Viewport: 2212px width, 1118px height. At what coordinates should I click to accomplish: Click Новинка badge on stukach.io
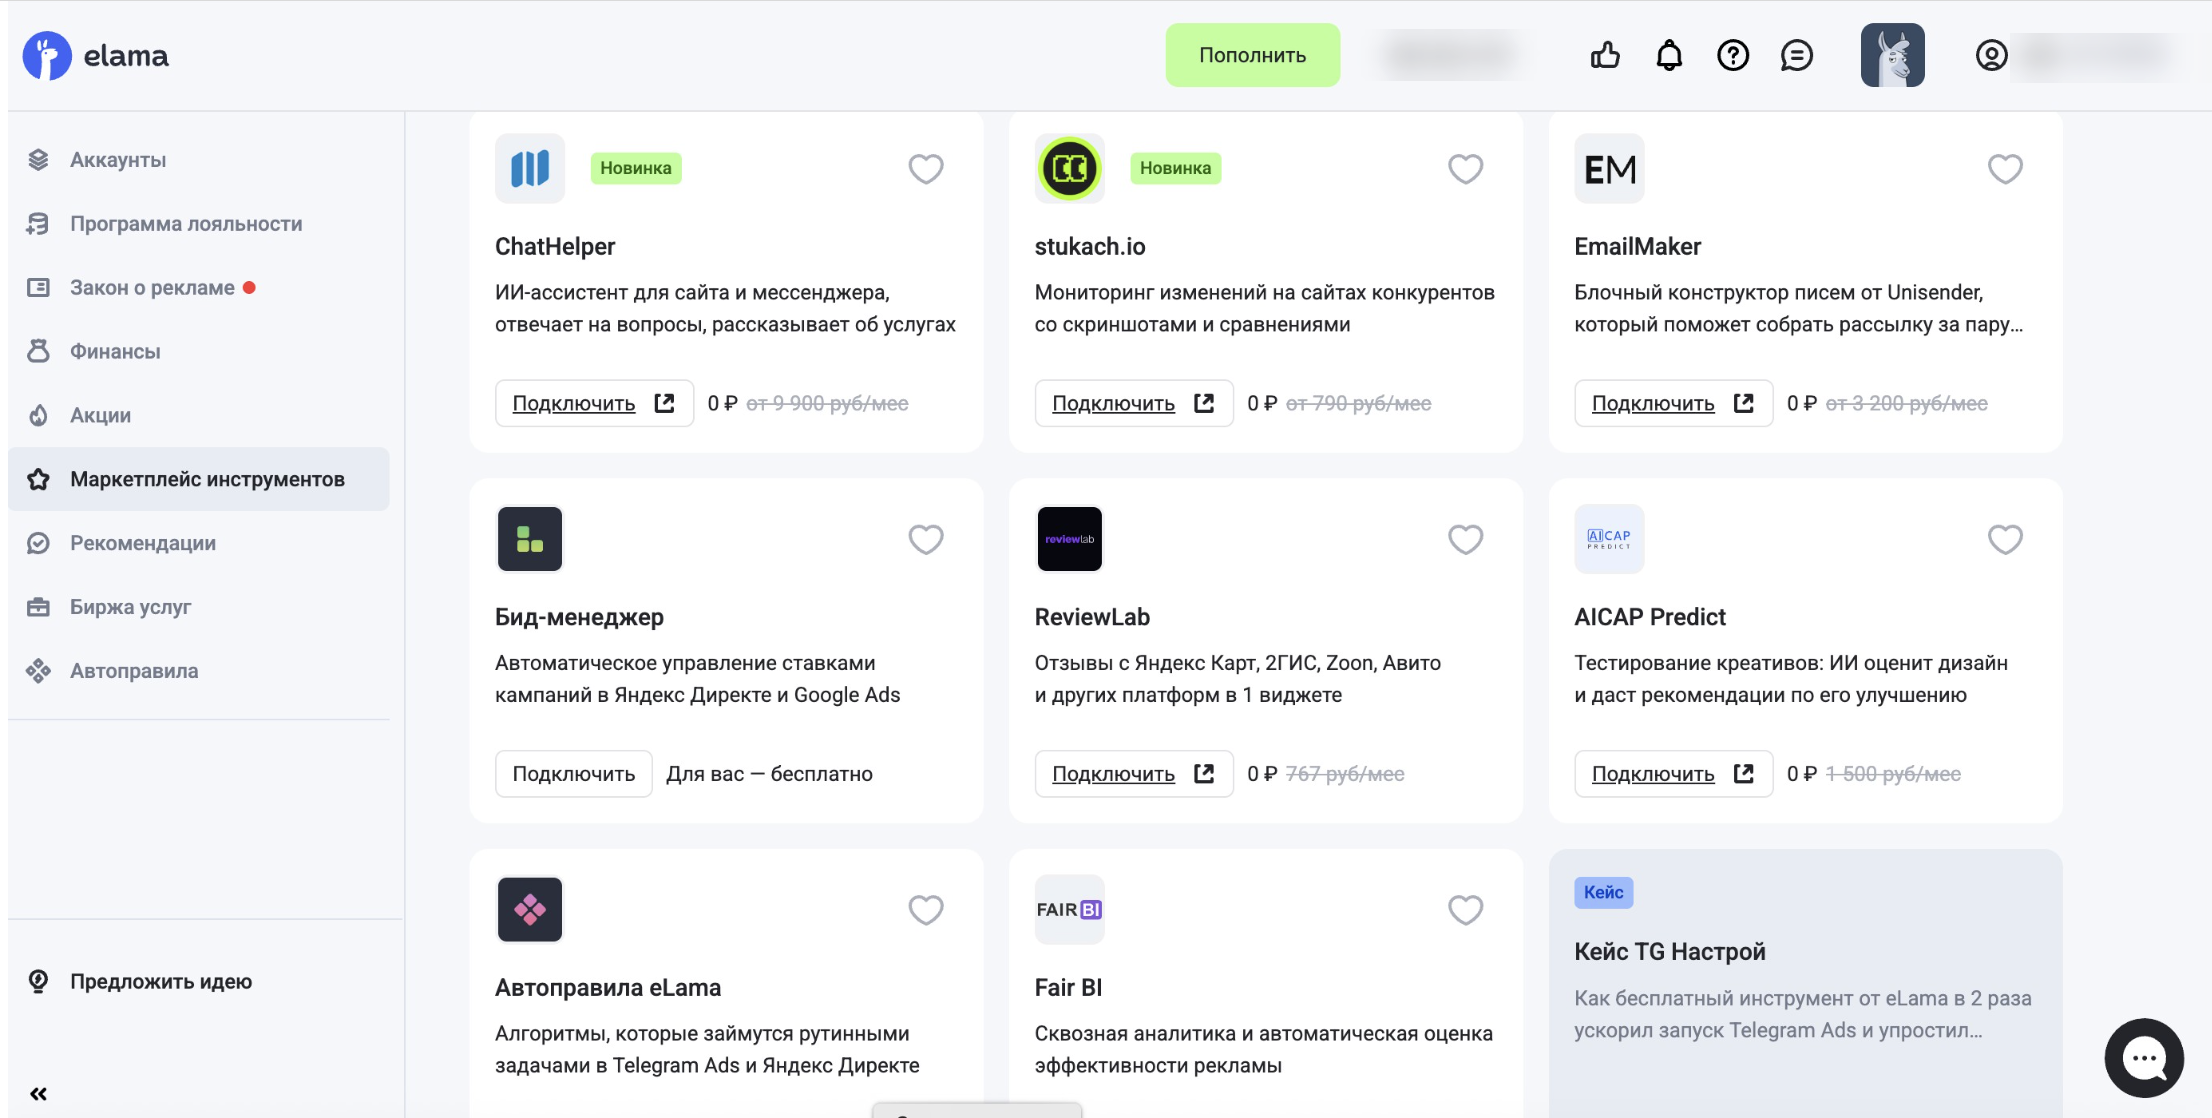(x=1175, y=168)
